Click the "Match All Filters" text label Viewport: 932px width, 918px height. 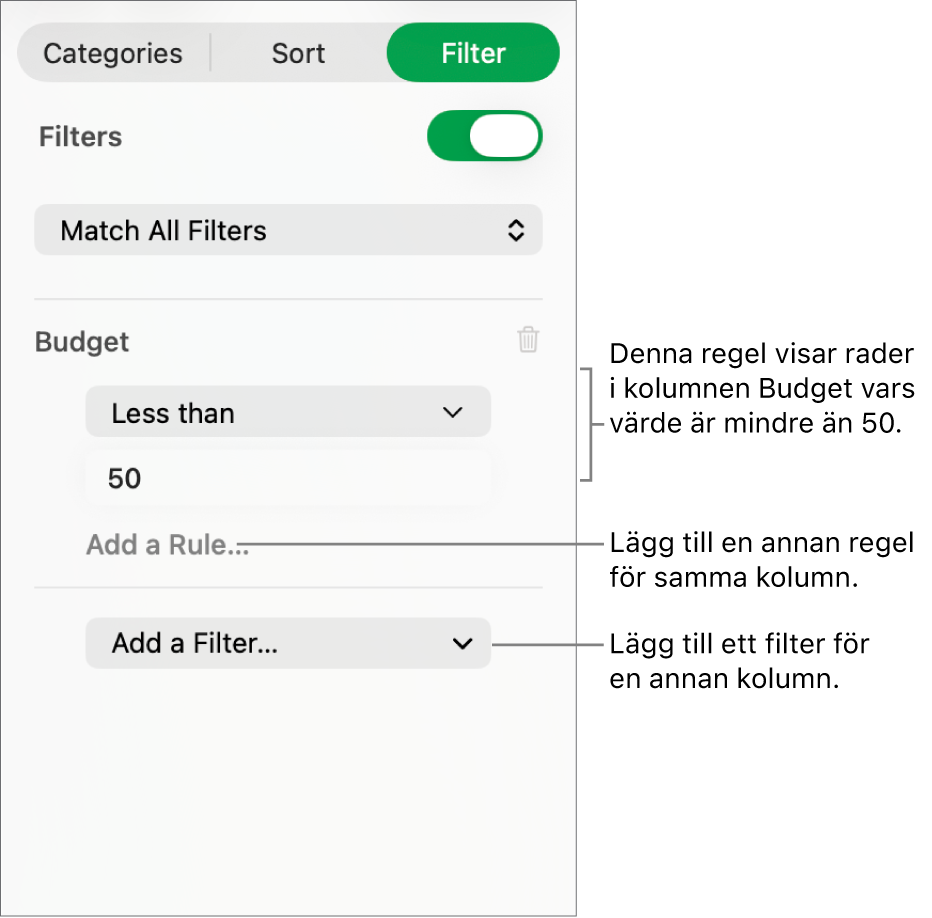pyautogui.click(x=163, y=231)
